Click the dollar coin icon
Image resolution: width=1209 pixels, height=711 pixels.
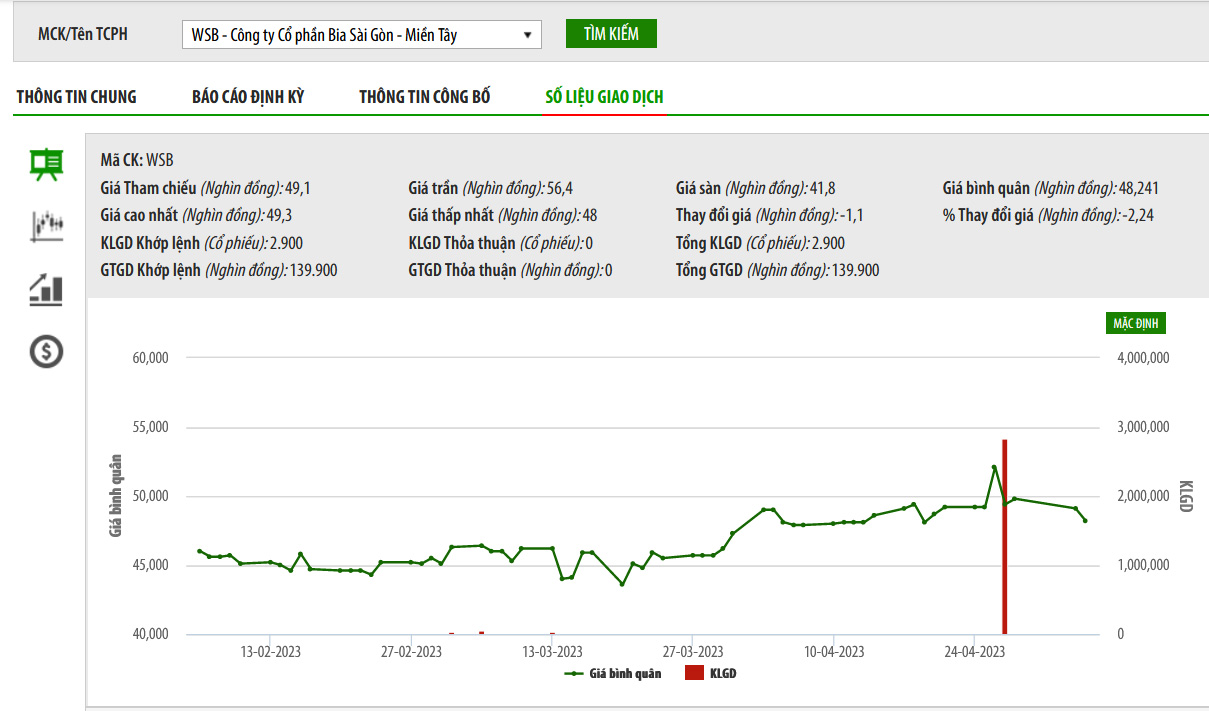46,351
